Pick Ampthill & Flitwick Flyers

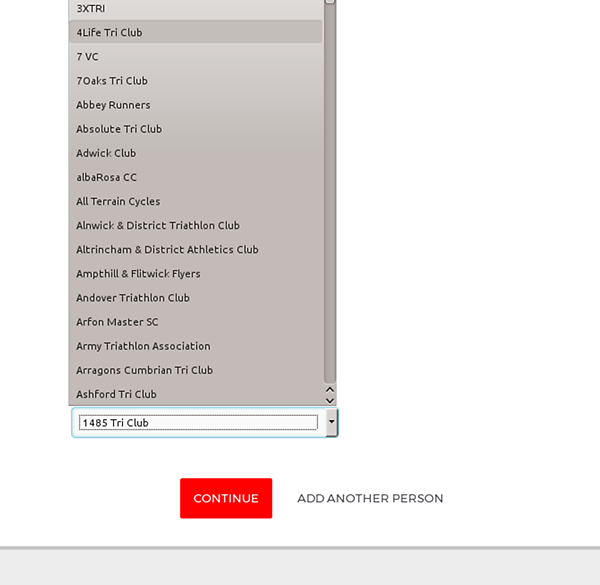[x=196, y=274]
